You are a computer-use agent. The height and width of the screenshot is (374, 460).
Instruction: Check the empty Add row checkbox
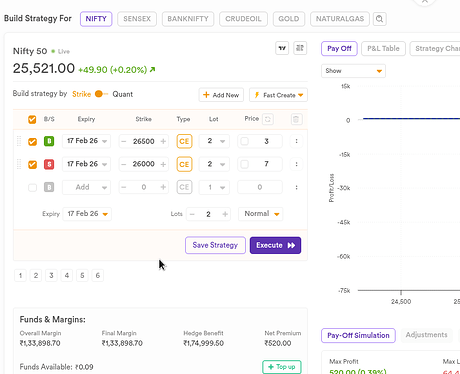click(32, 187)
